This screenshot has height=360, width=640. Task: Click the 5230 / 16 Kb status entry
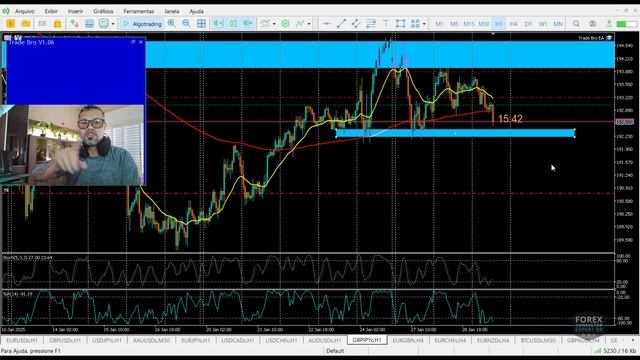[616, 351]
